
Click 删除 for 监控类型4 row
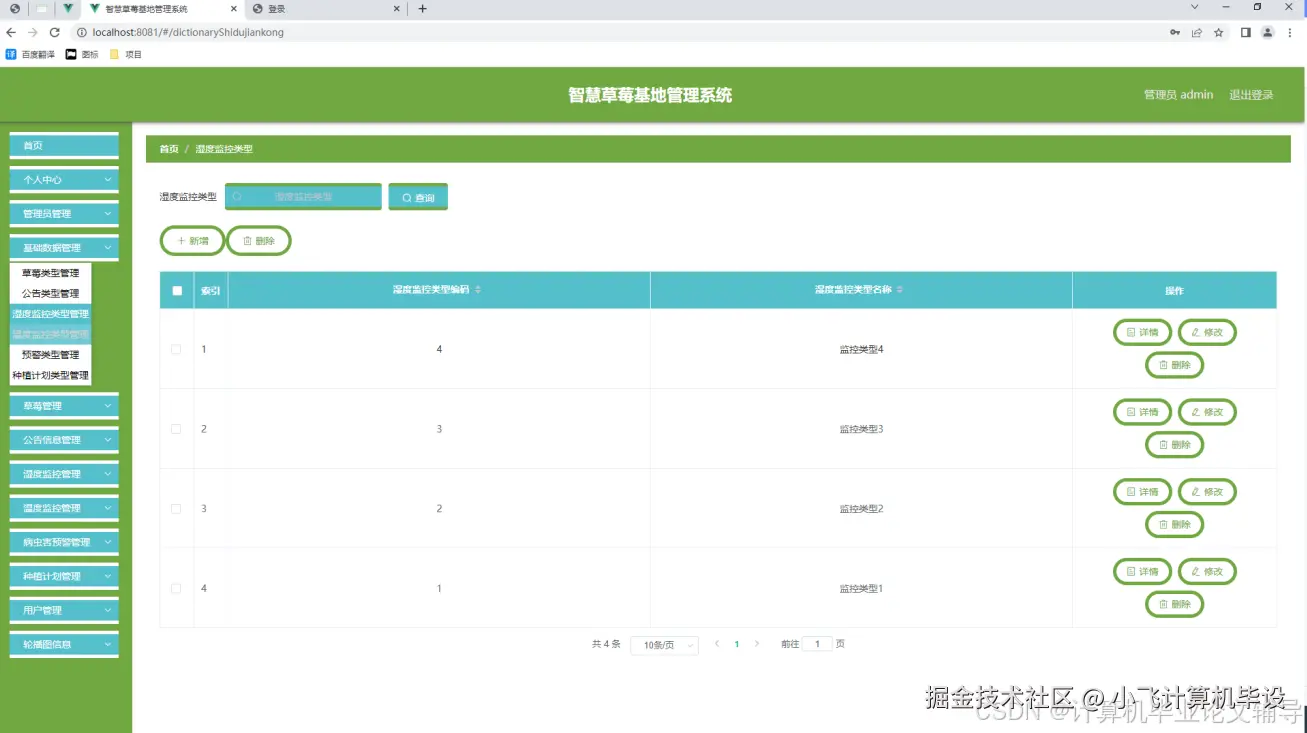pos(1174,365)
